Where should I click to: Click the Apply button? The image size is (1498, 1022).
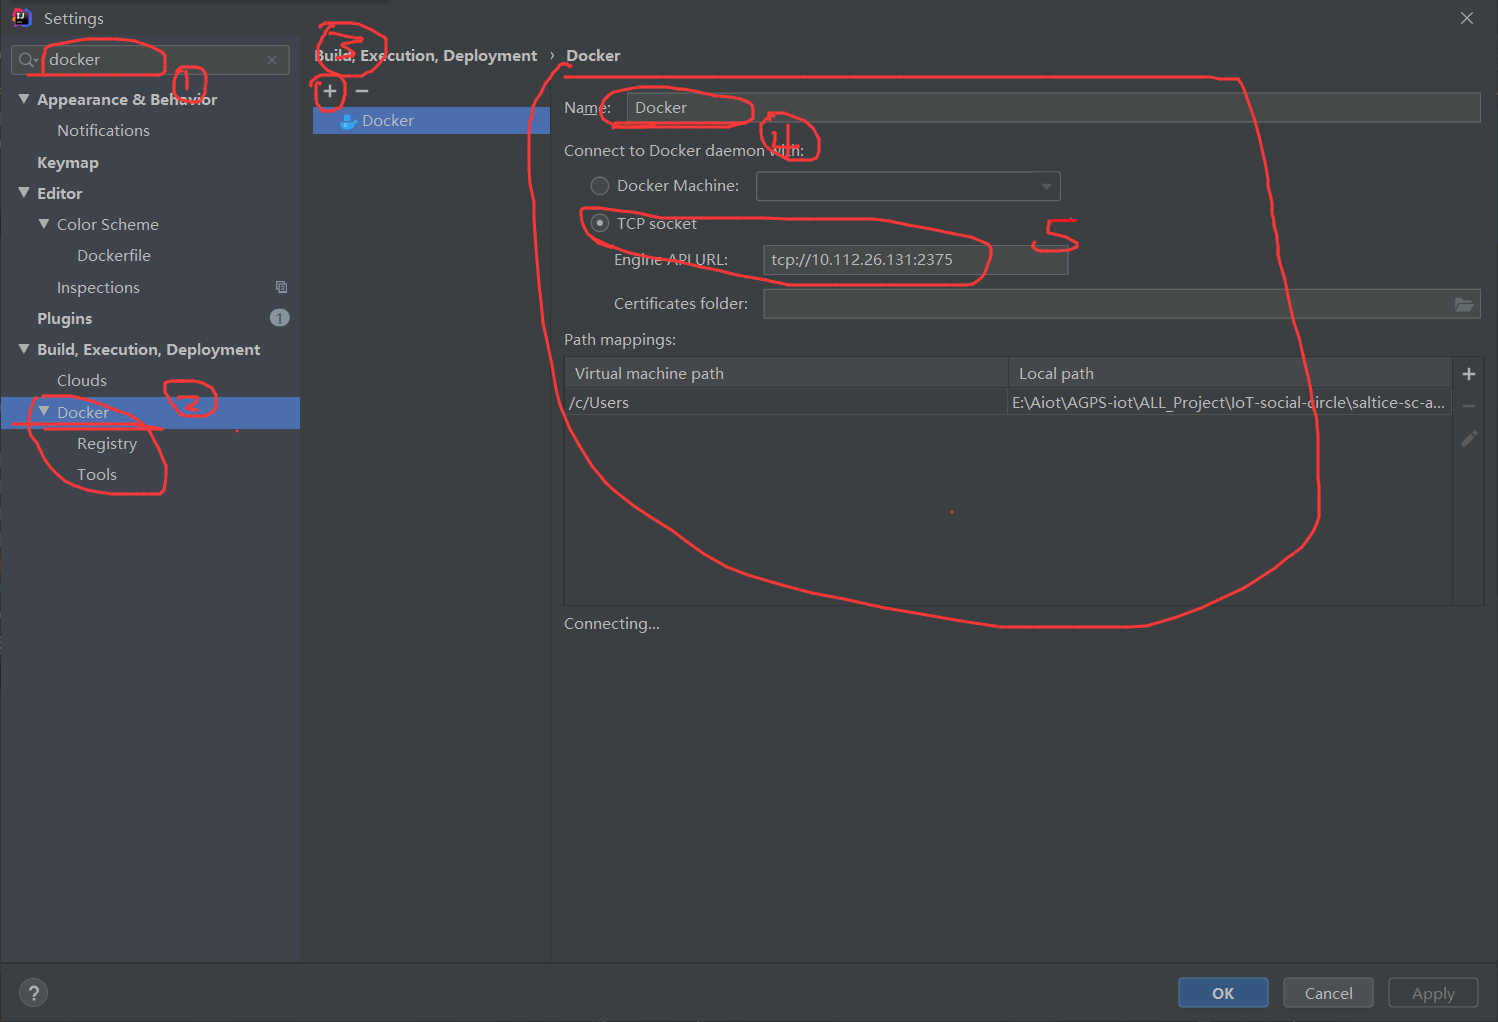click(1433, 993)
